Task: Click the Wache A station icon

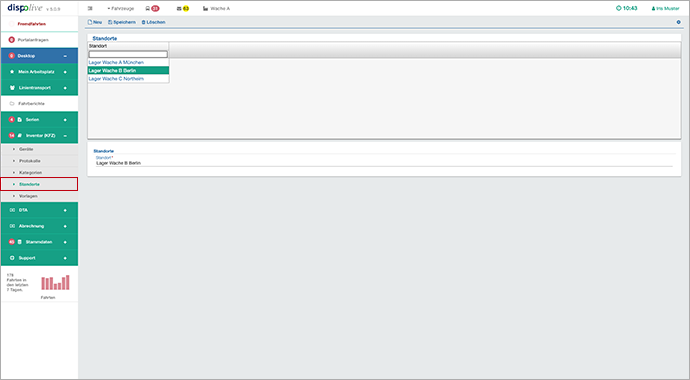Action: tap(206, 8)
